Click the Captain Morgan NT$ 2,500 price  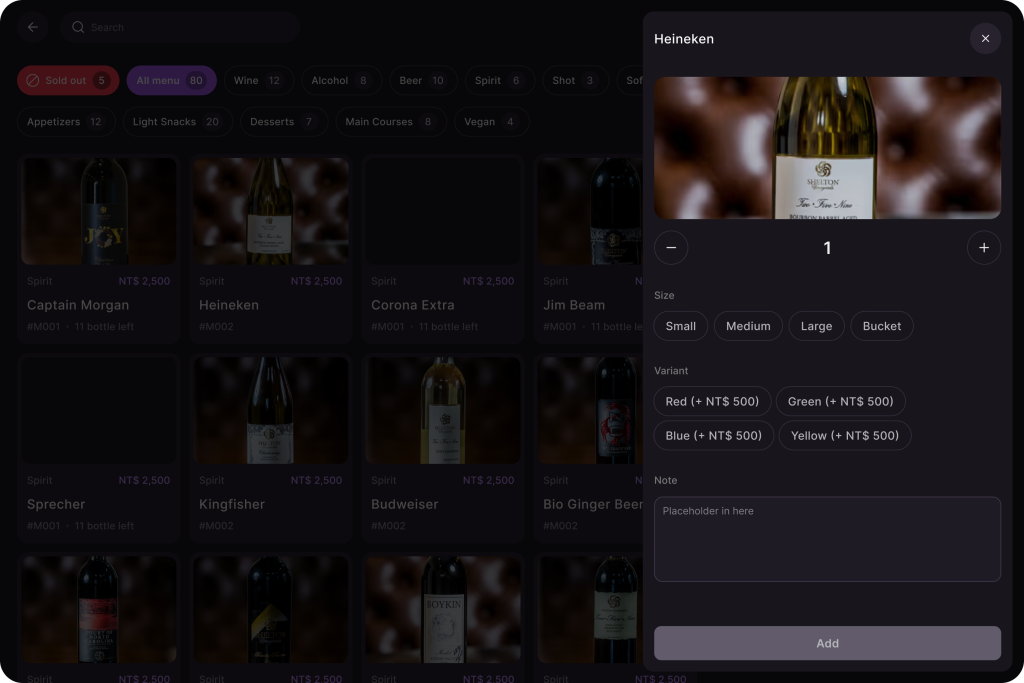tap(144, 281)
